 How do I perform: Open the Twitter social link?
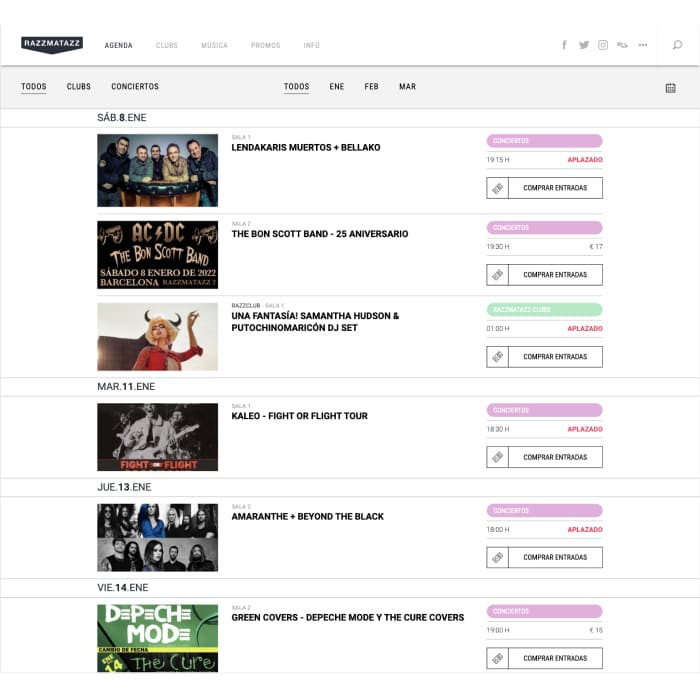(x=584, y=45)
